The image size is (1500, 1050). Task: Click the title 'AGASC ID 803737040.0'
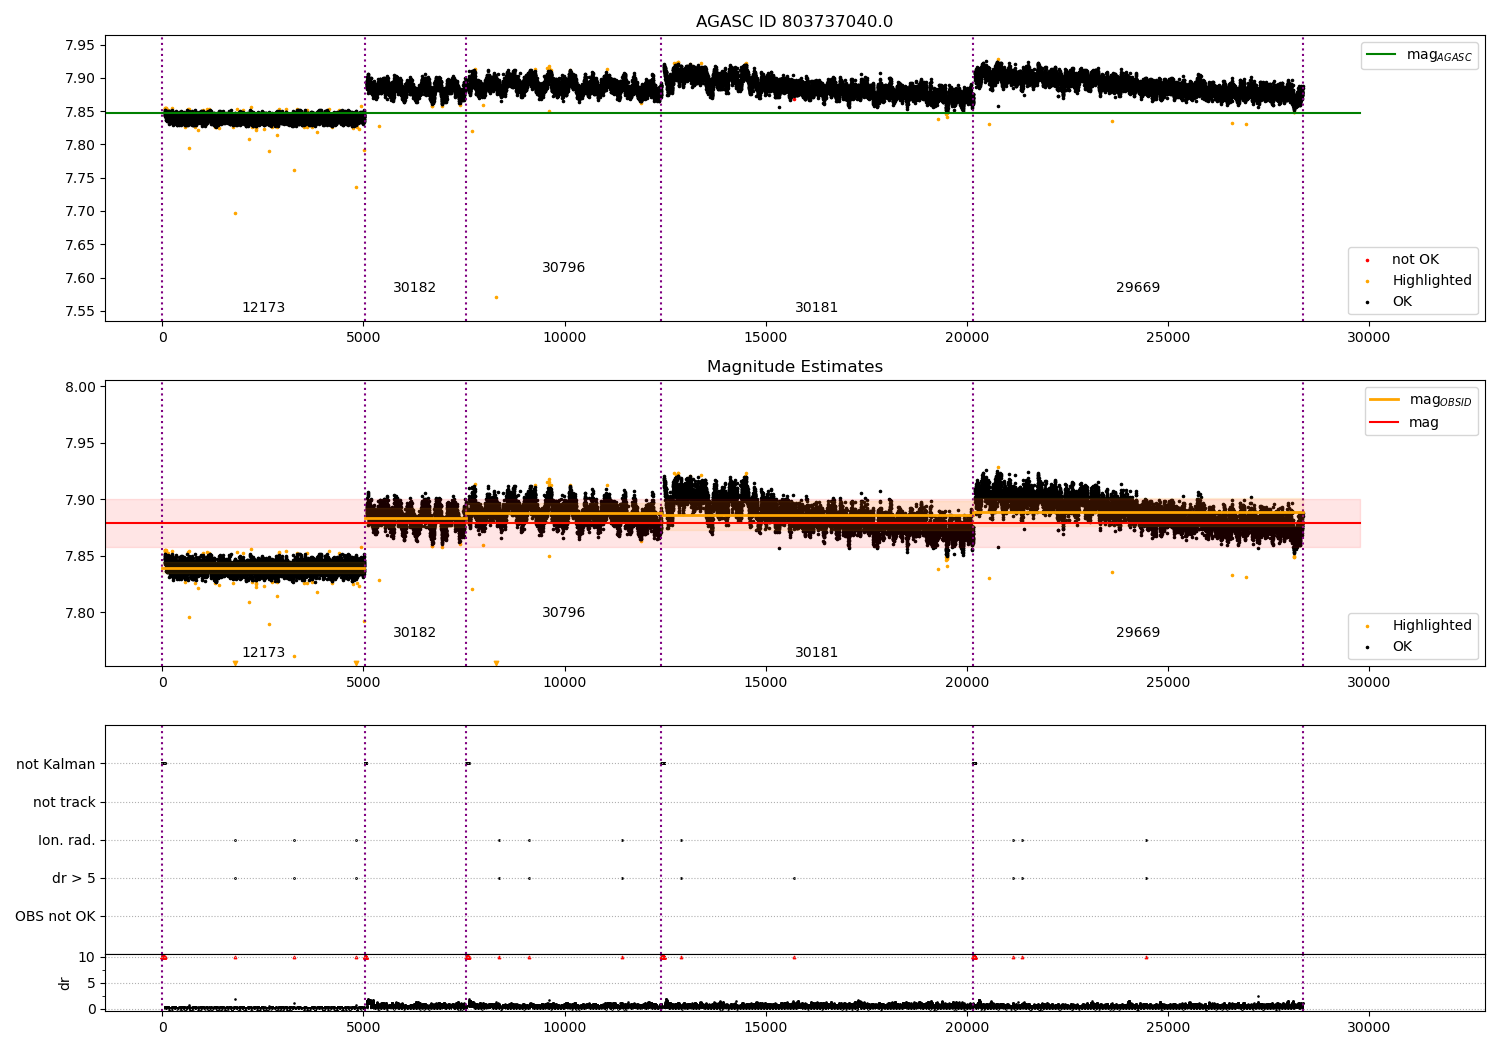tap(794, 22)
